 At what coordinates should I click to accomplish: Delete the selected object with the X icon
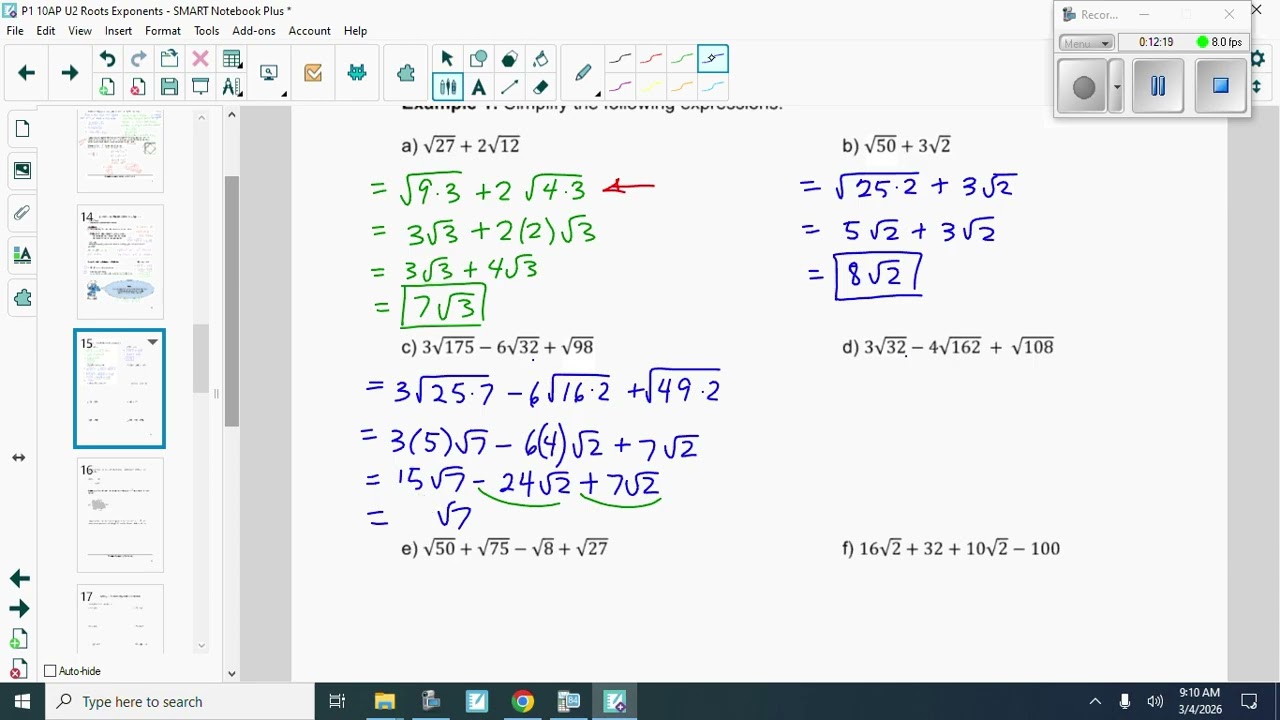200,59
